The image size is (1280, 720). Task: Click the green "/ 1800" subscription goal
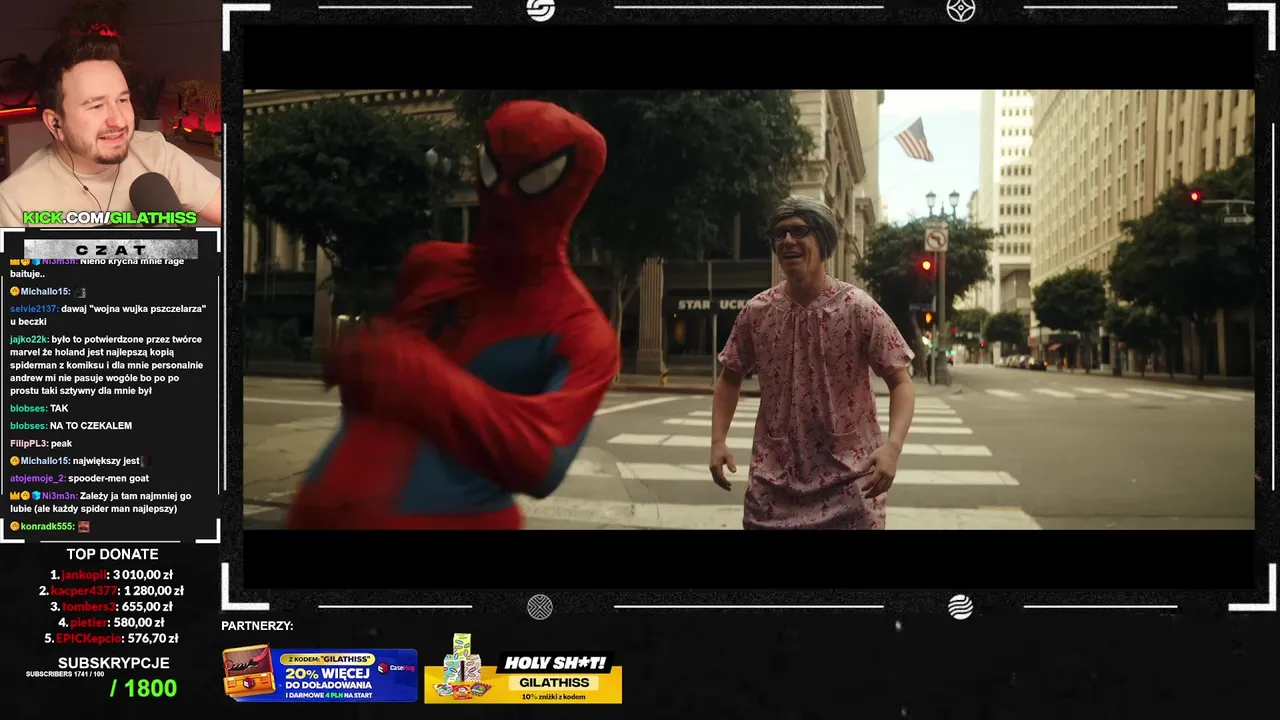click(x=143, y=688)
